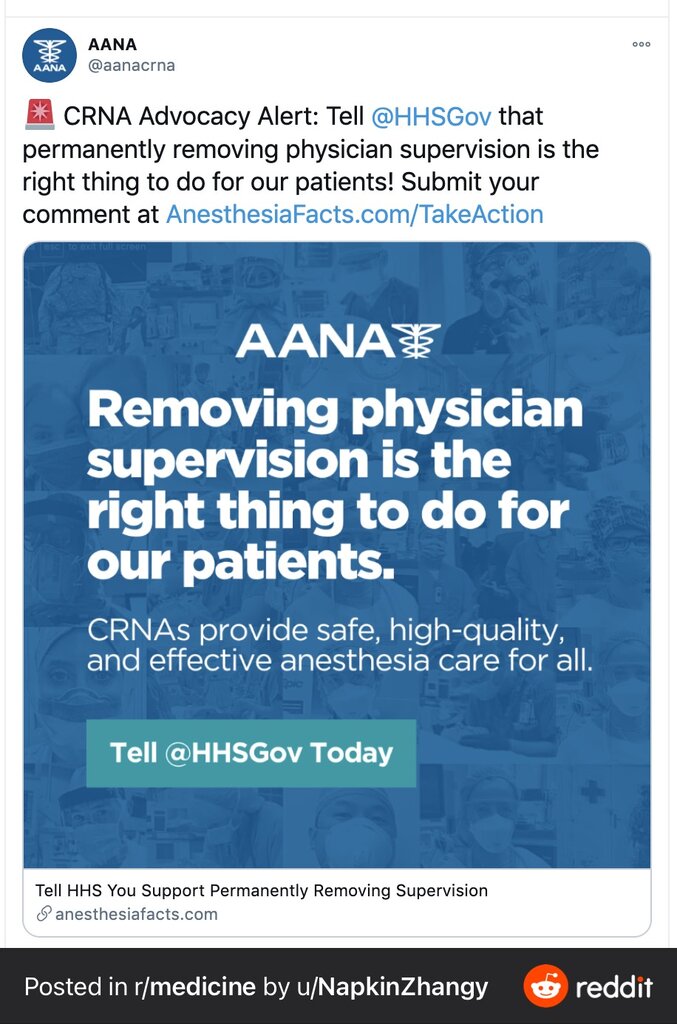Open user u/NapkinZhangy's profile
The height and width of the screenshot is (1024, 677).
click(x=392, y=987)
